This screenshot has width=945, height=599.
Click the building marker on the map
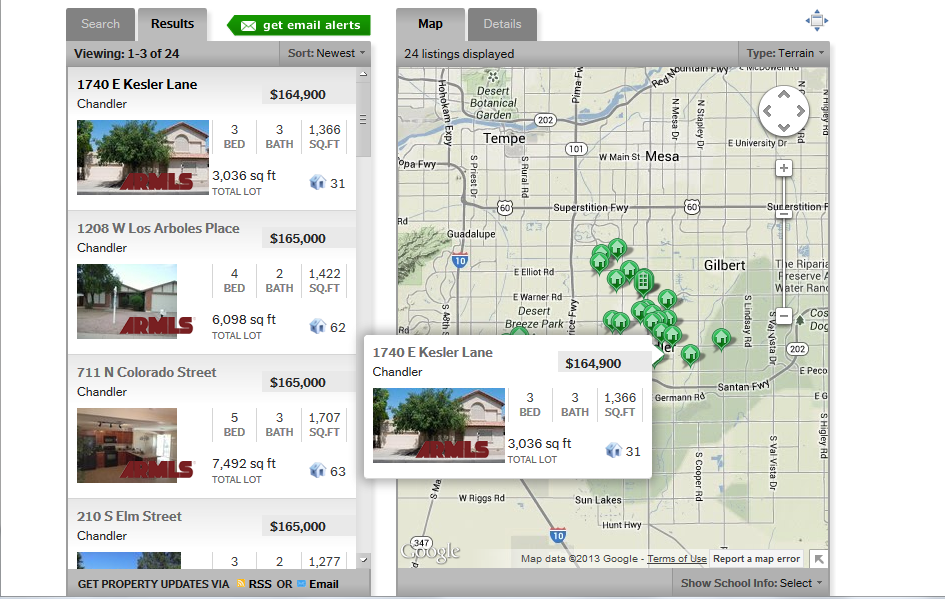(643, 281)
